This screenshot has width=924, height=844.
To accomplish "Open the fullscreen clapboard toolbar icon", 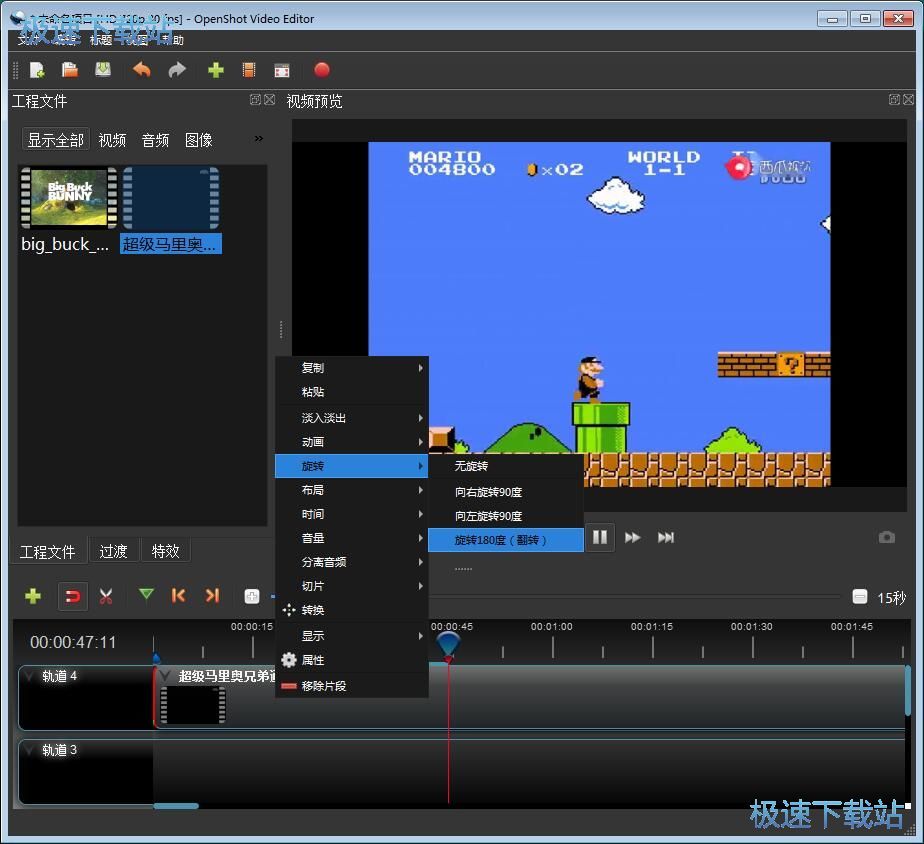I will (282, 71).
